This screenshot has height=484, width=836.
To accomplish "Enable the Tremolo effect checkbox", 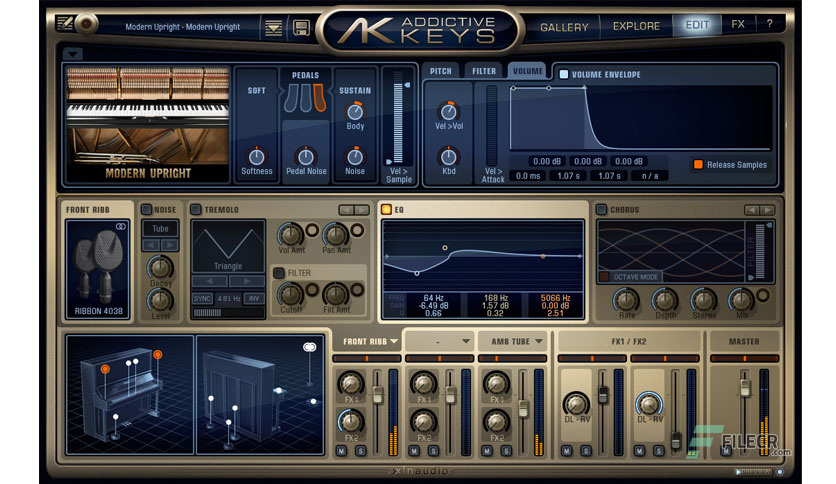I will (x=196, y=209).
